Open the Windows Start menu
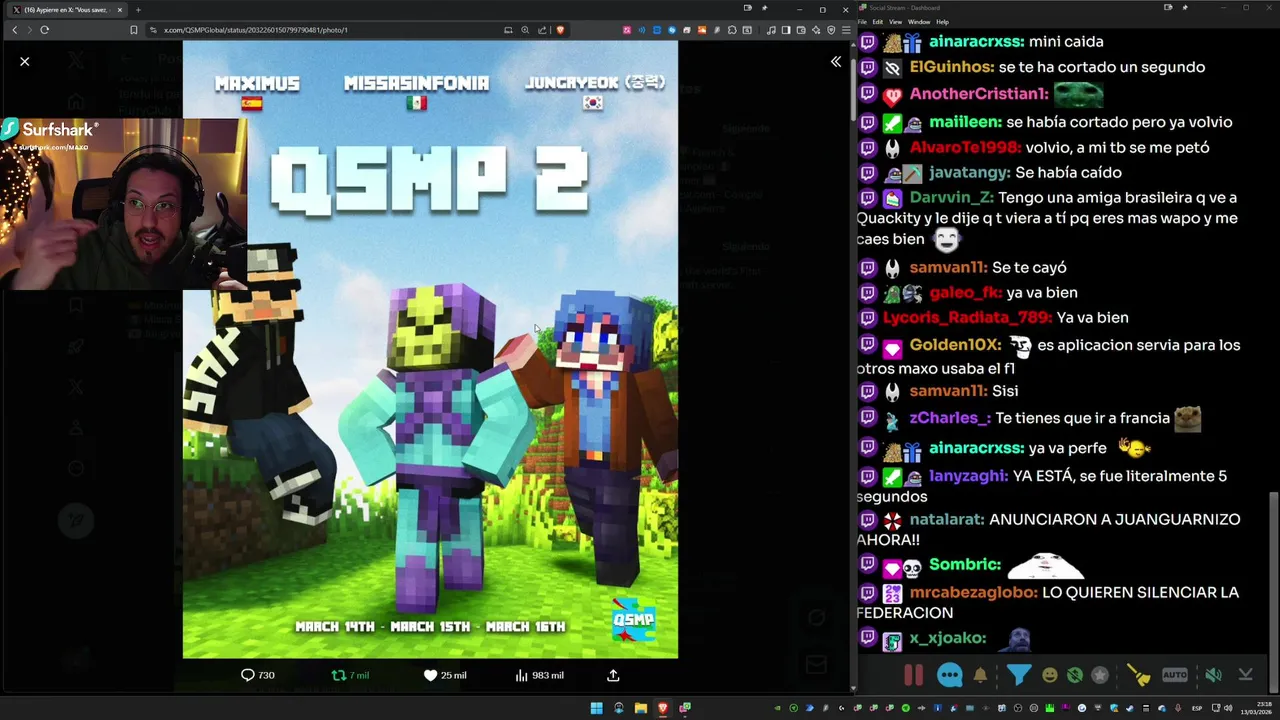This screenshot has height=720, width=1280. [x=596, y=709]
